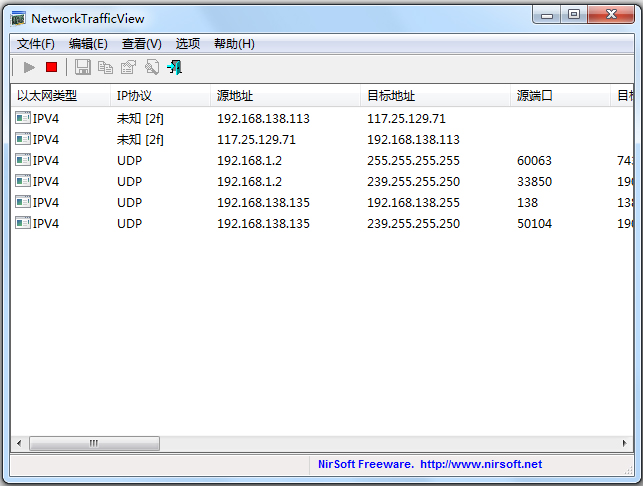Open the 编辑(E) menu

point(88,43)
